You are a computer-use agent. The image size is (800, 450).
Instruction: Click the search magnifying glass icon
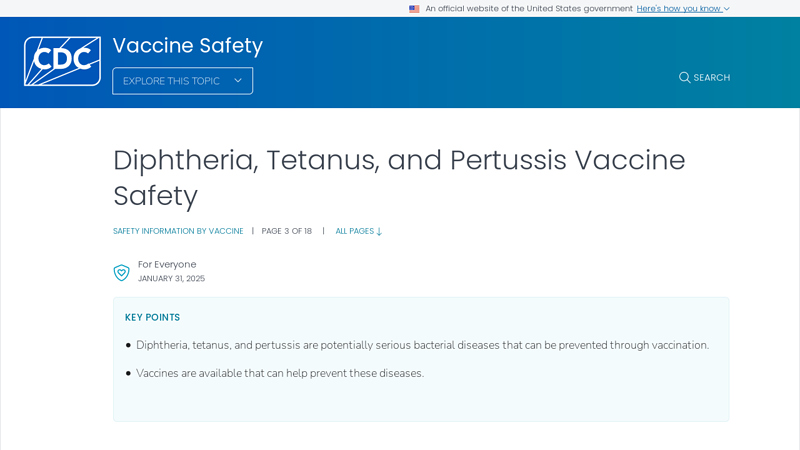pyautogui.click(x=684, y=78)
